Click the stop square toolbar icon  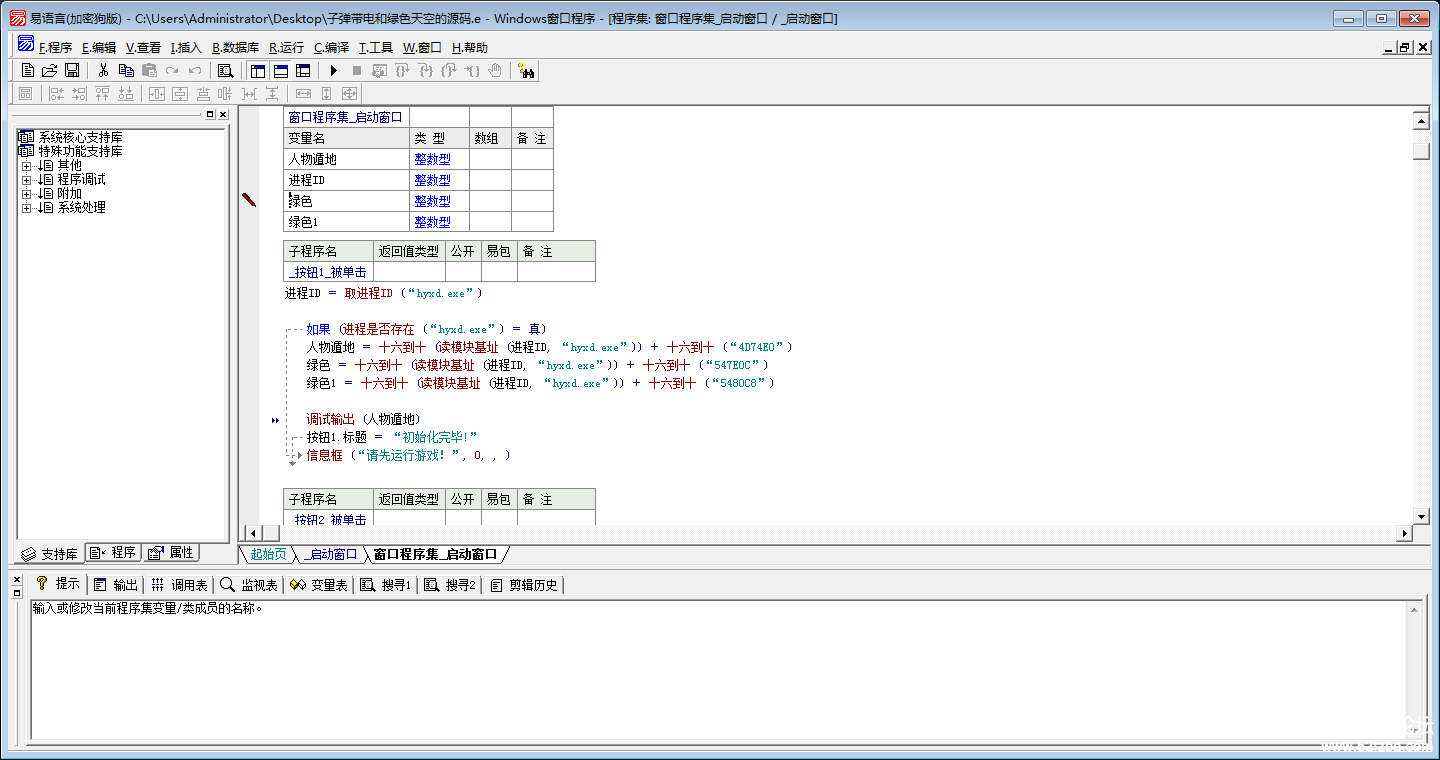tap(357, 70)
